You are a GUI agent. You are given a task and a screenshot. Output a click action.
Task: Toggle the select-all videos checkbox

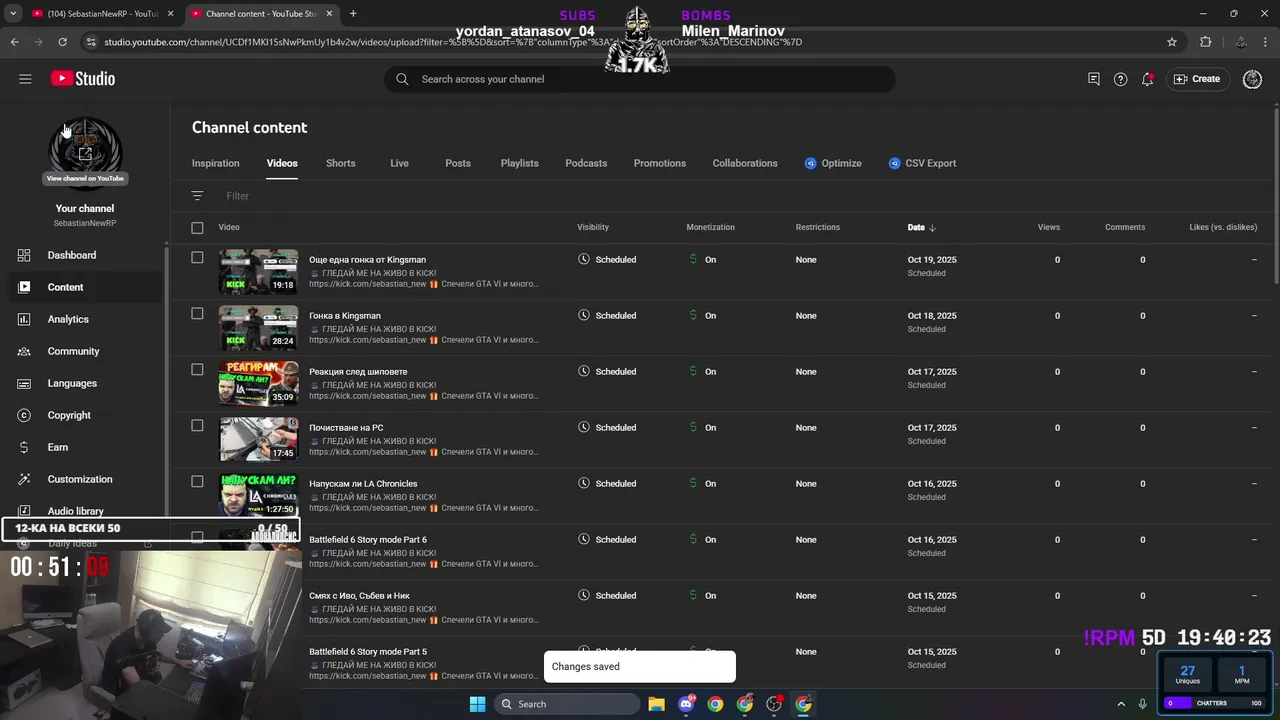pyautogui.click(x=197, y=228)
